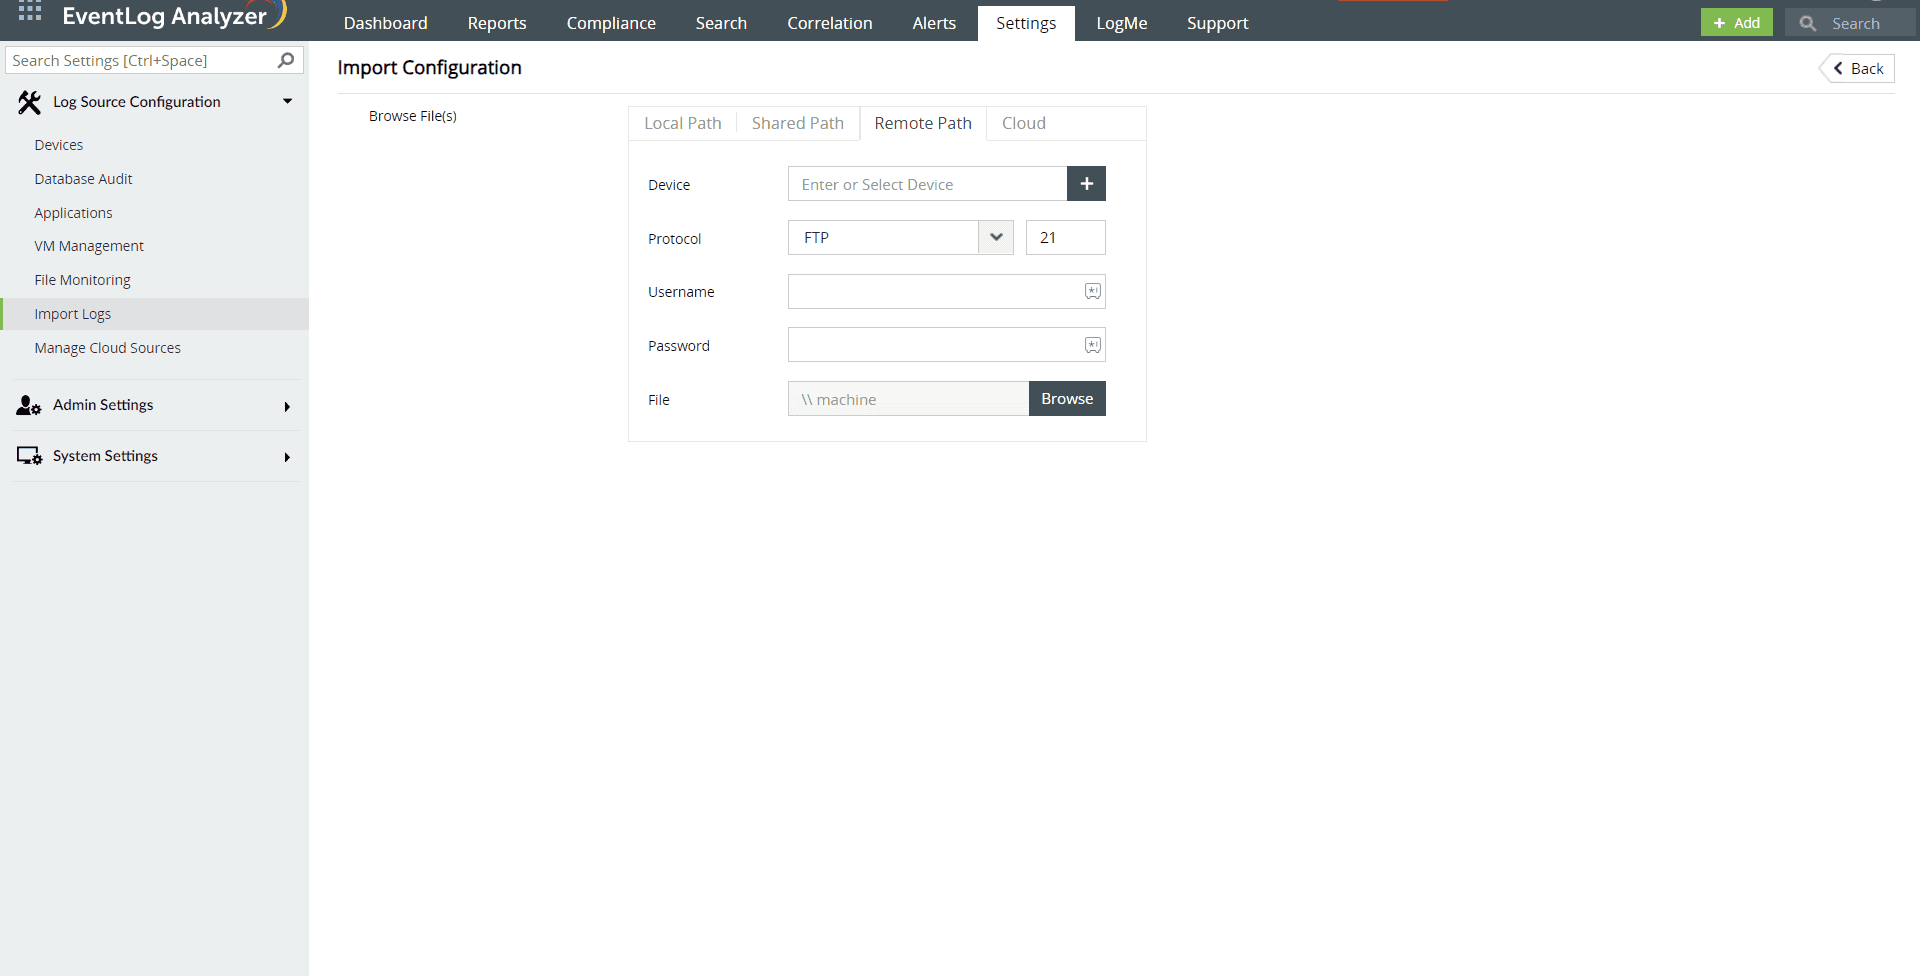The width and height of the screenshot is (1920, 976).
Task: Open the Alerts menu
Action: click(x=934, y=23)
